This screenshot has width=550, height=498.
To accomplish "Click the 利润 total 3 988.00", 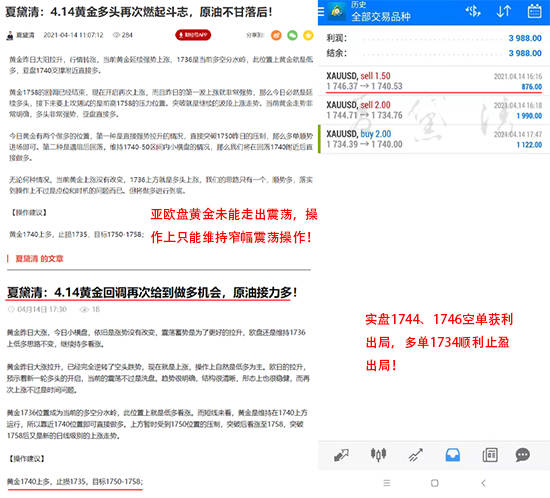I will tap(525, 38).
